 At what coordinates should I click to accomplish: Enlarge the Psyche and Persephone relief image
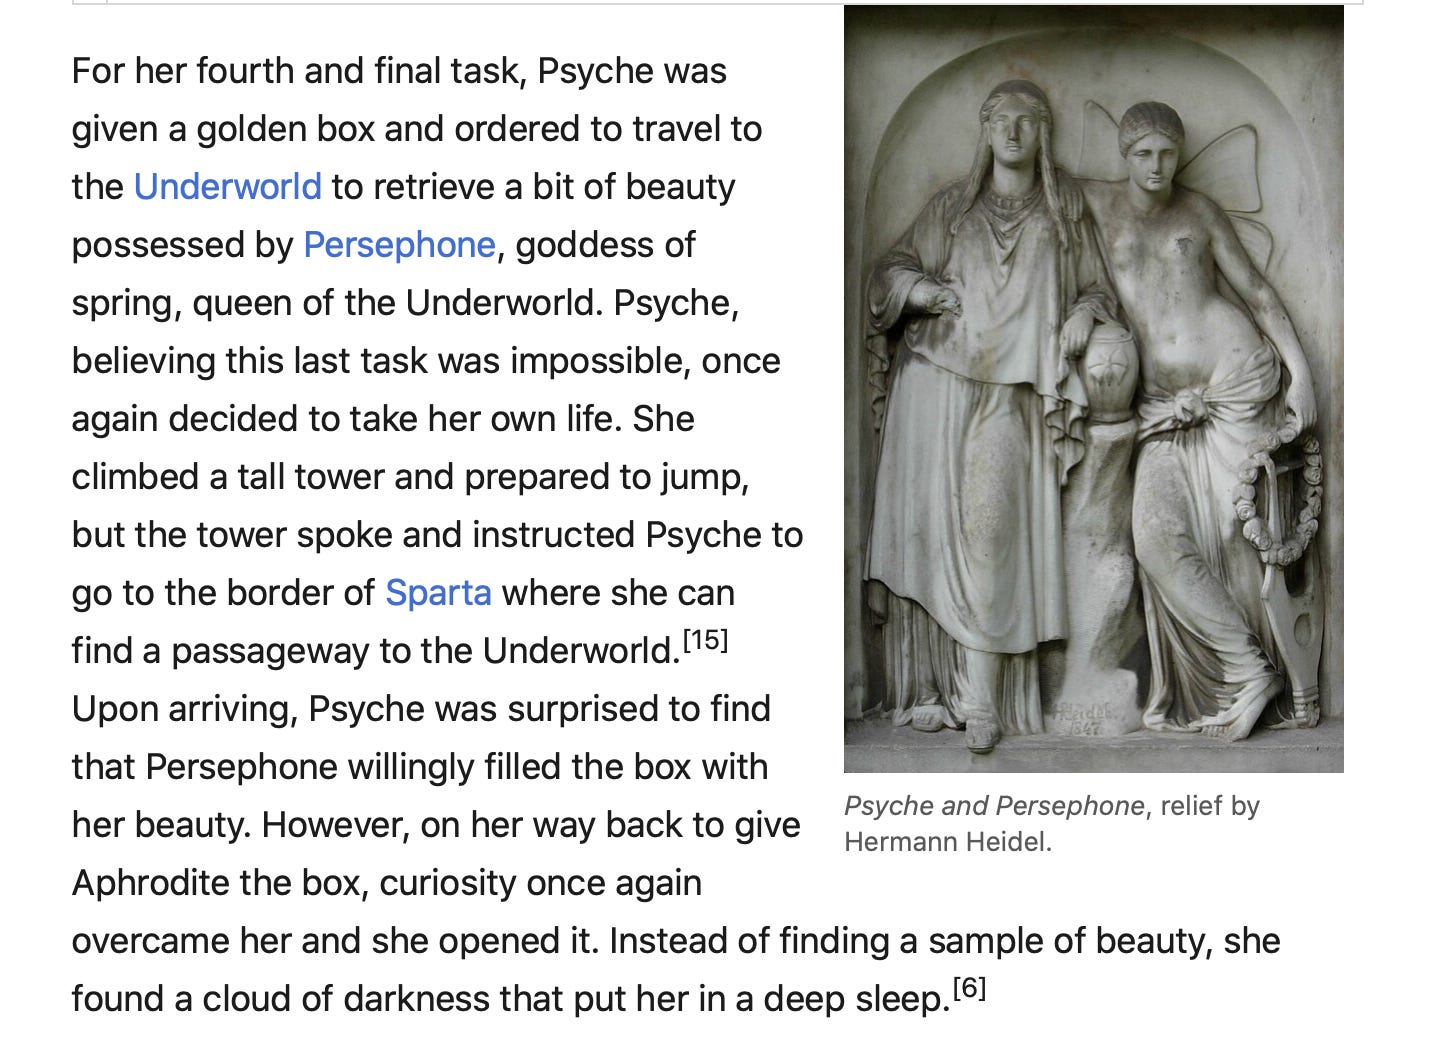tap(1093, 389)
